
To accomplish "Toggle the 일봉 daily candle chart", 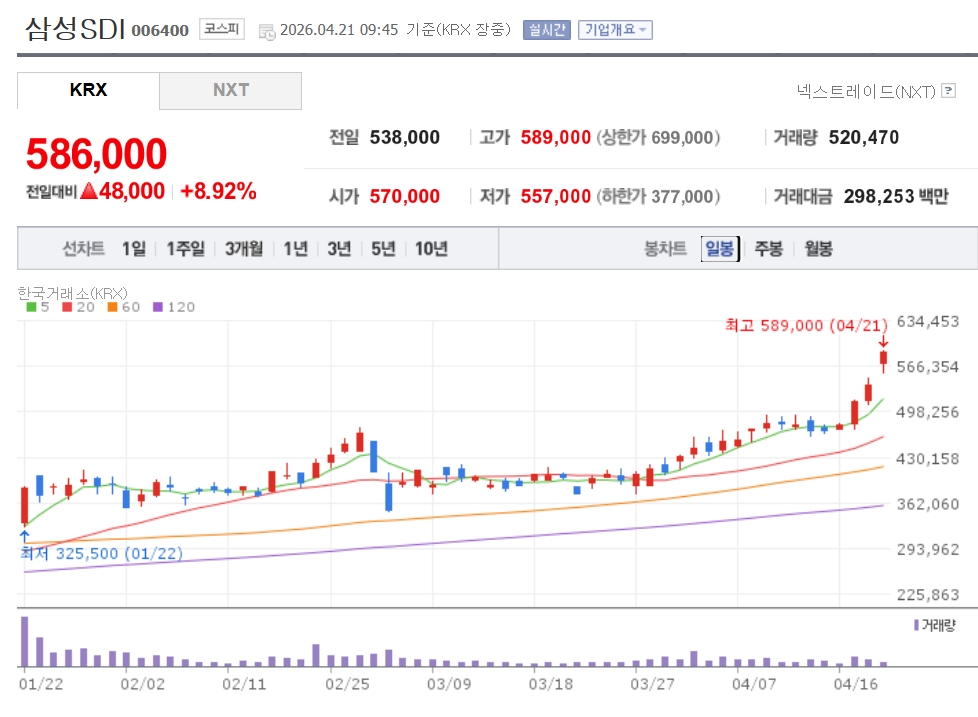I will tap(719, 249).
